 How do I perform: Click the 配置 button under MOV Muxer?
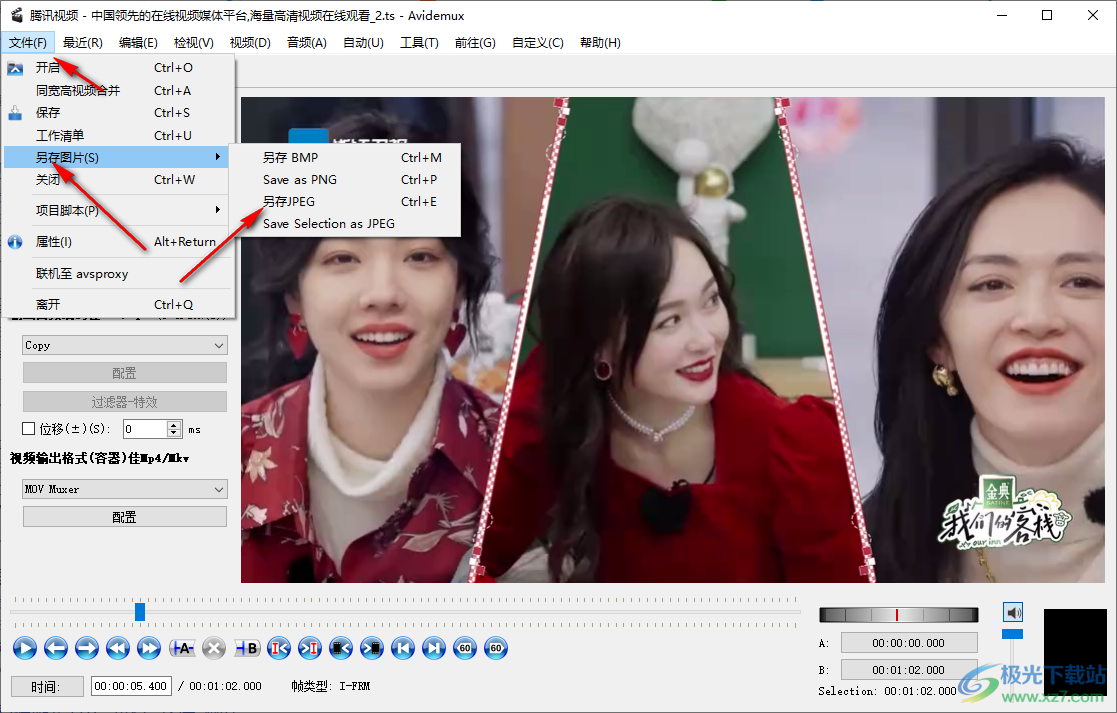[125, 517]
